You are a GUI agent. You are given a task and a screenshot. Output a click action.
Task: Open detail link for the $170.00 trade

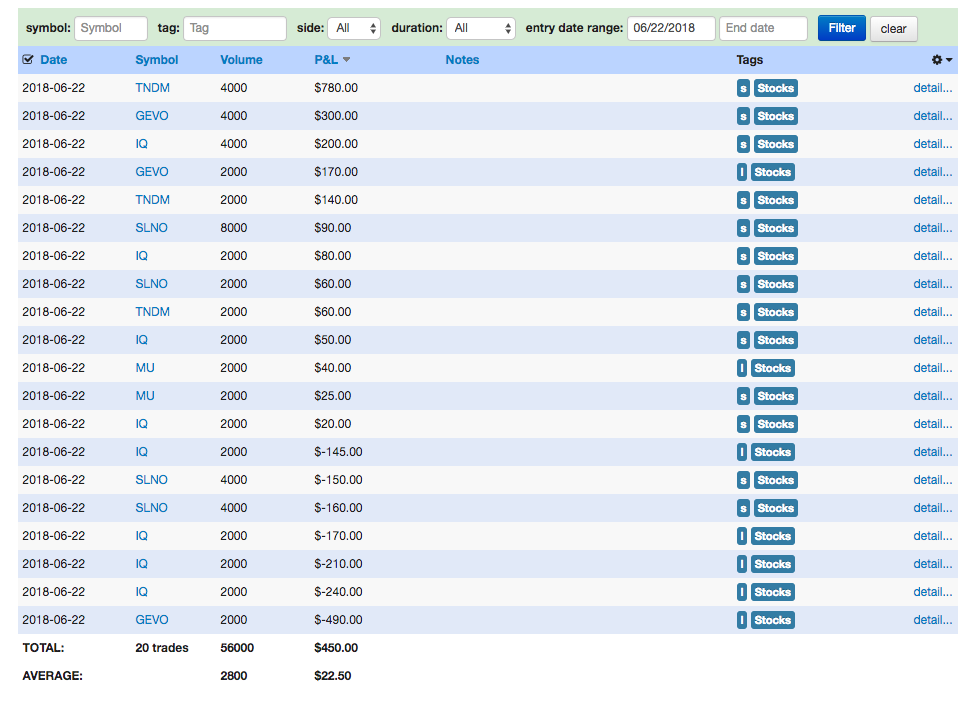(933, 172)
